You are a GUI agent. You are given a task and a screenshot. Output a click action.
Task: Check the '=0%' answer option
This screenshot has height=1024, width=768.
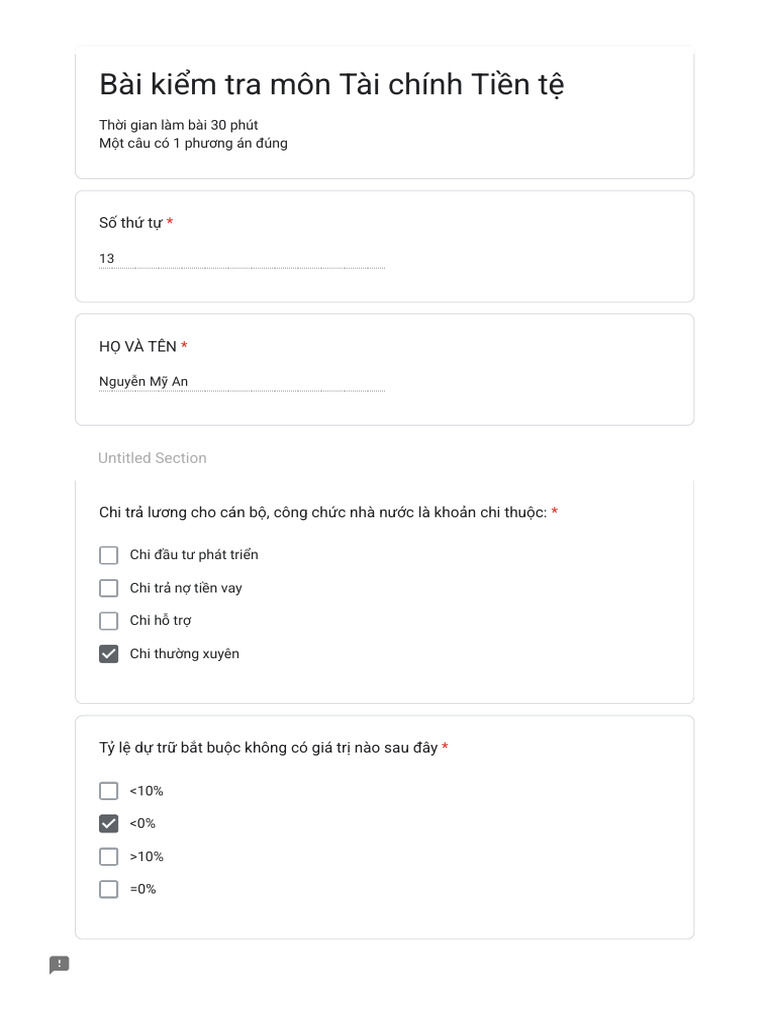coord(109,889)
